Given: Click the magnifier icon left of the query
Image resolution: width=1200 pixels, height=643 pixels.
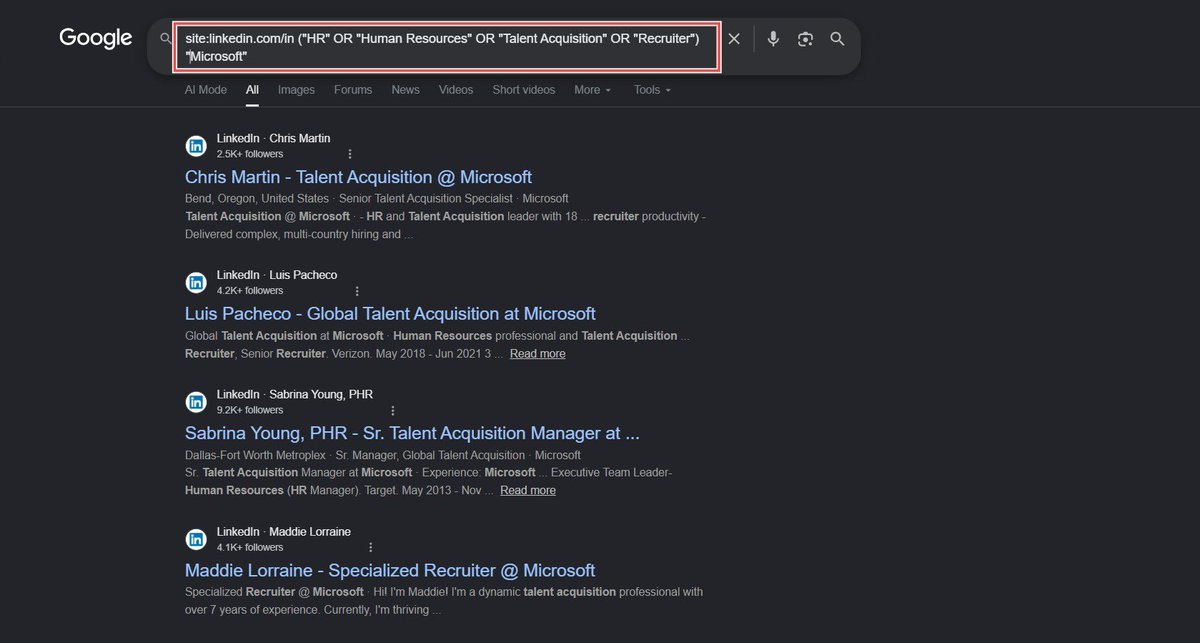Looking at the screenshot, I should point(165,39).
